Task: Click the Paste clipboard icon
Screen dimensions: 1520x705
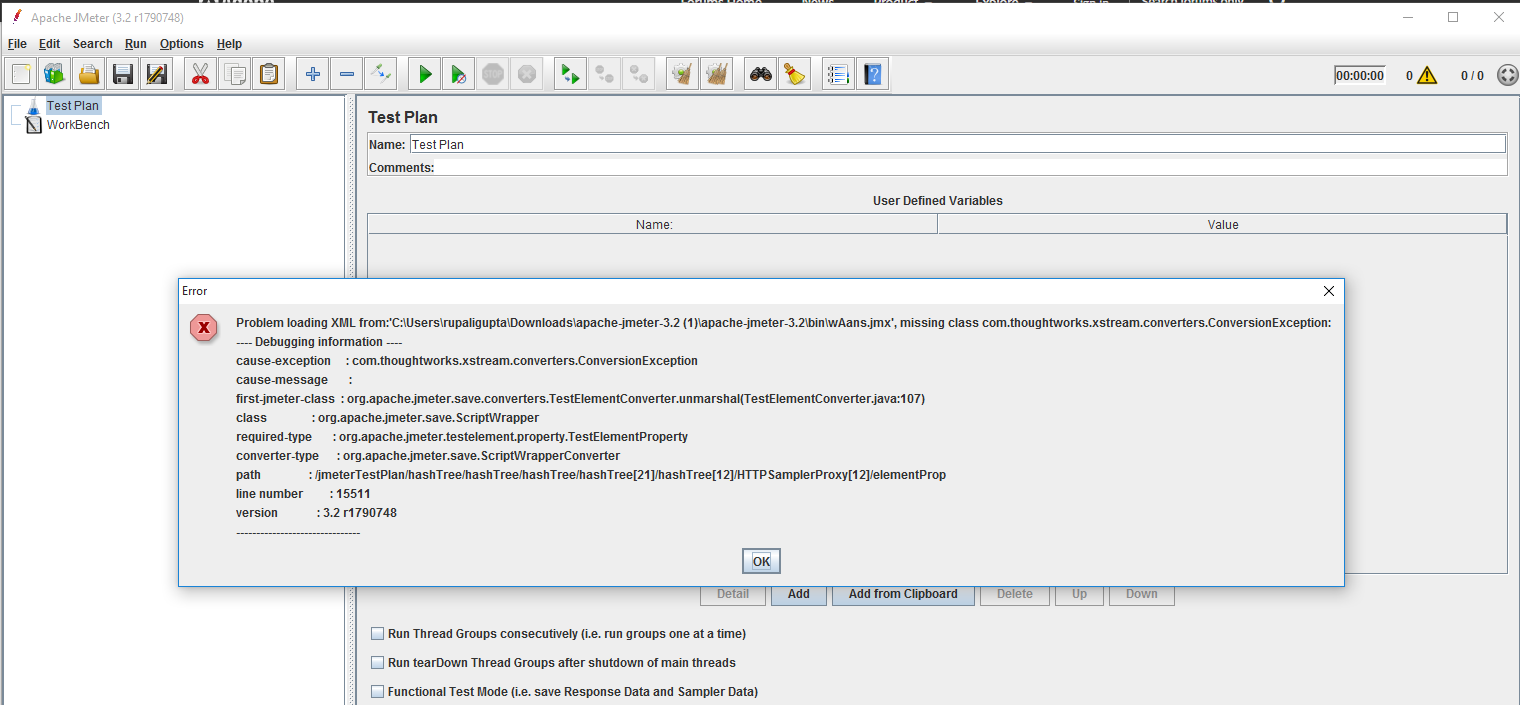Action: point(268,74)
